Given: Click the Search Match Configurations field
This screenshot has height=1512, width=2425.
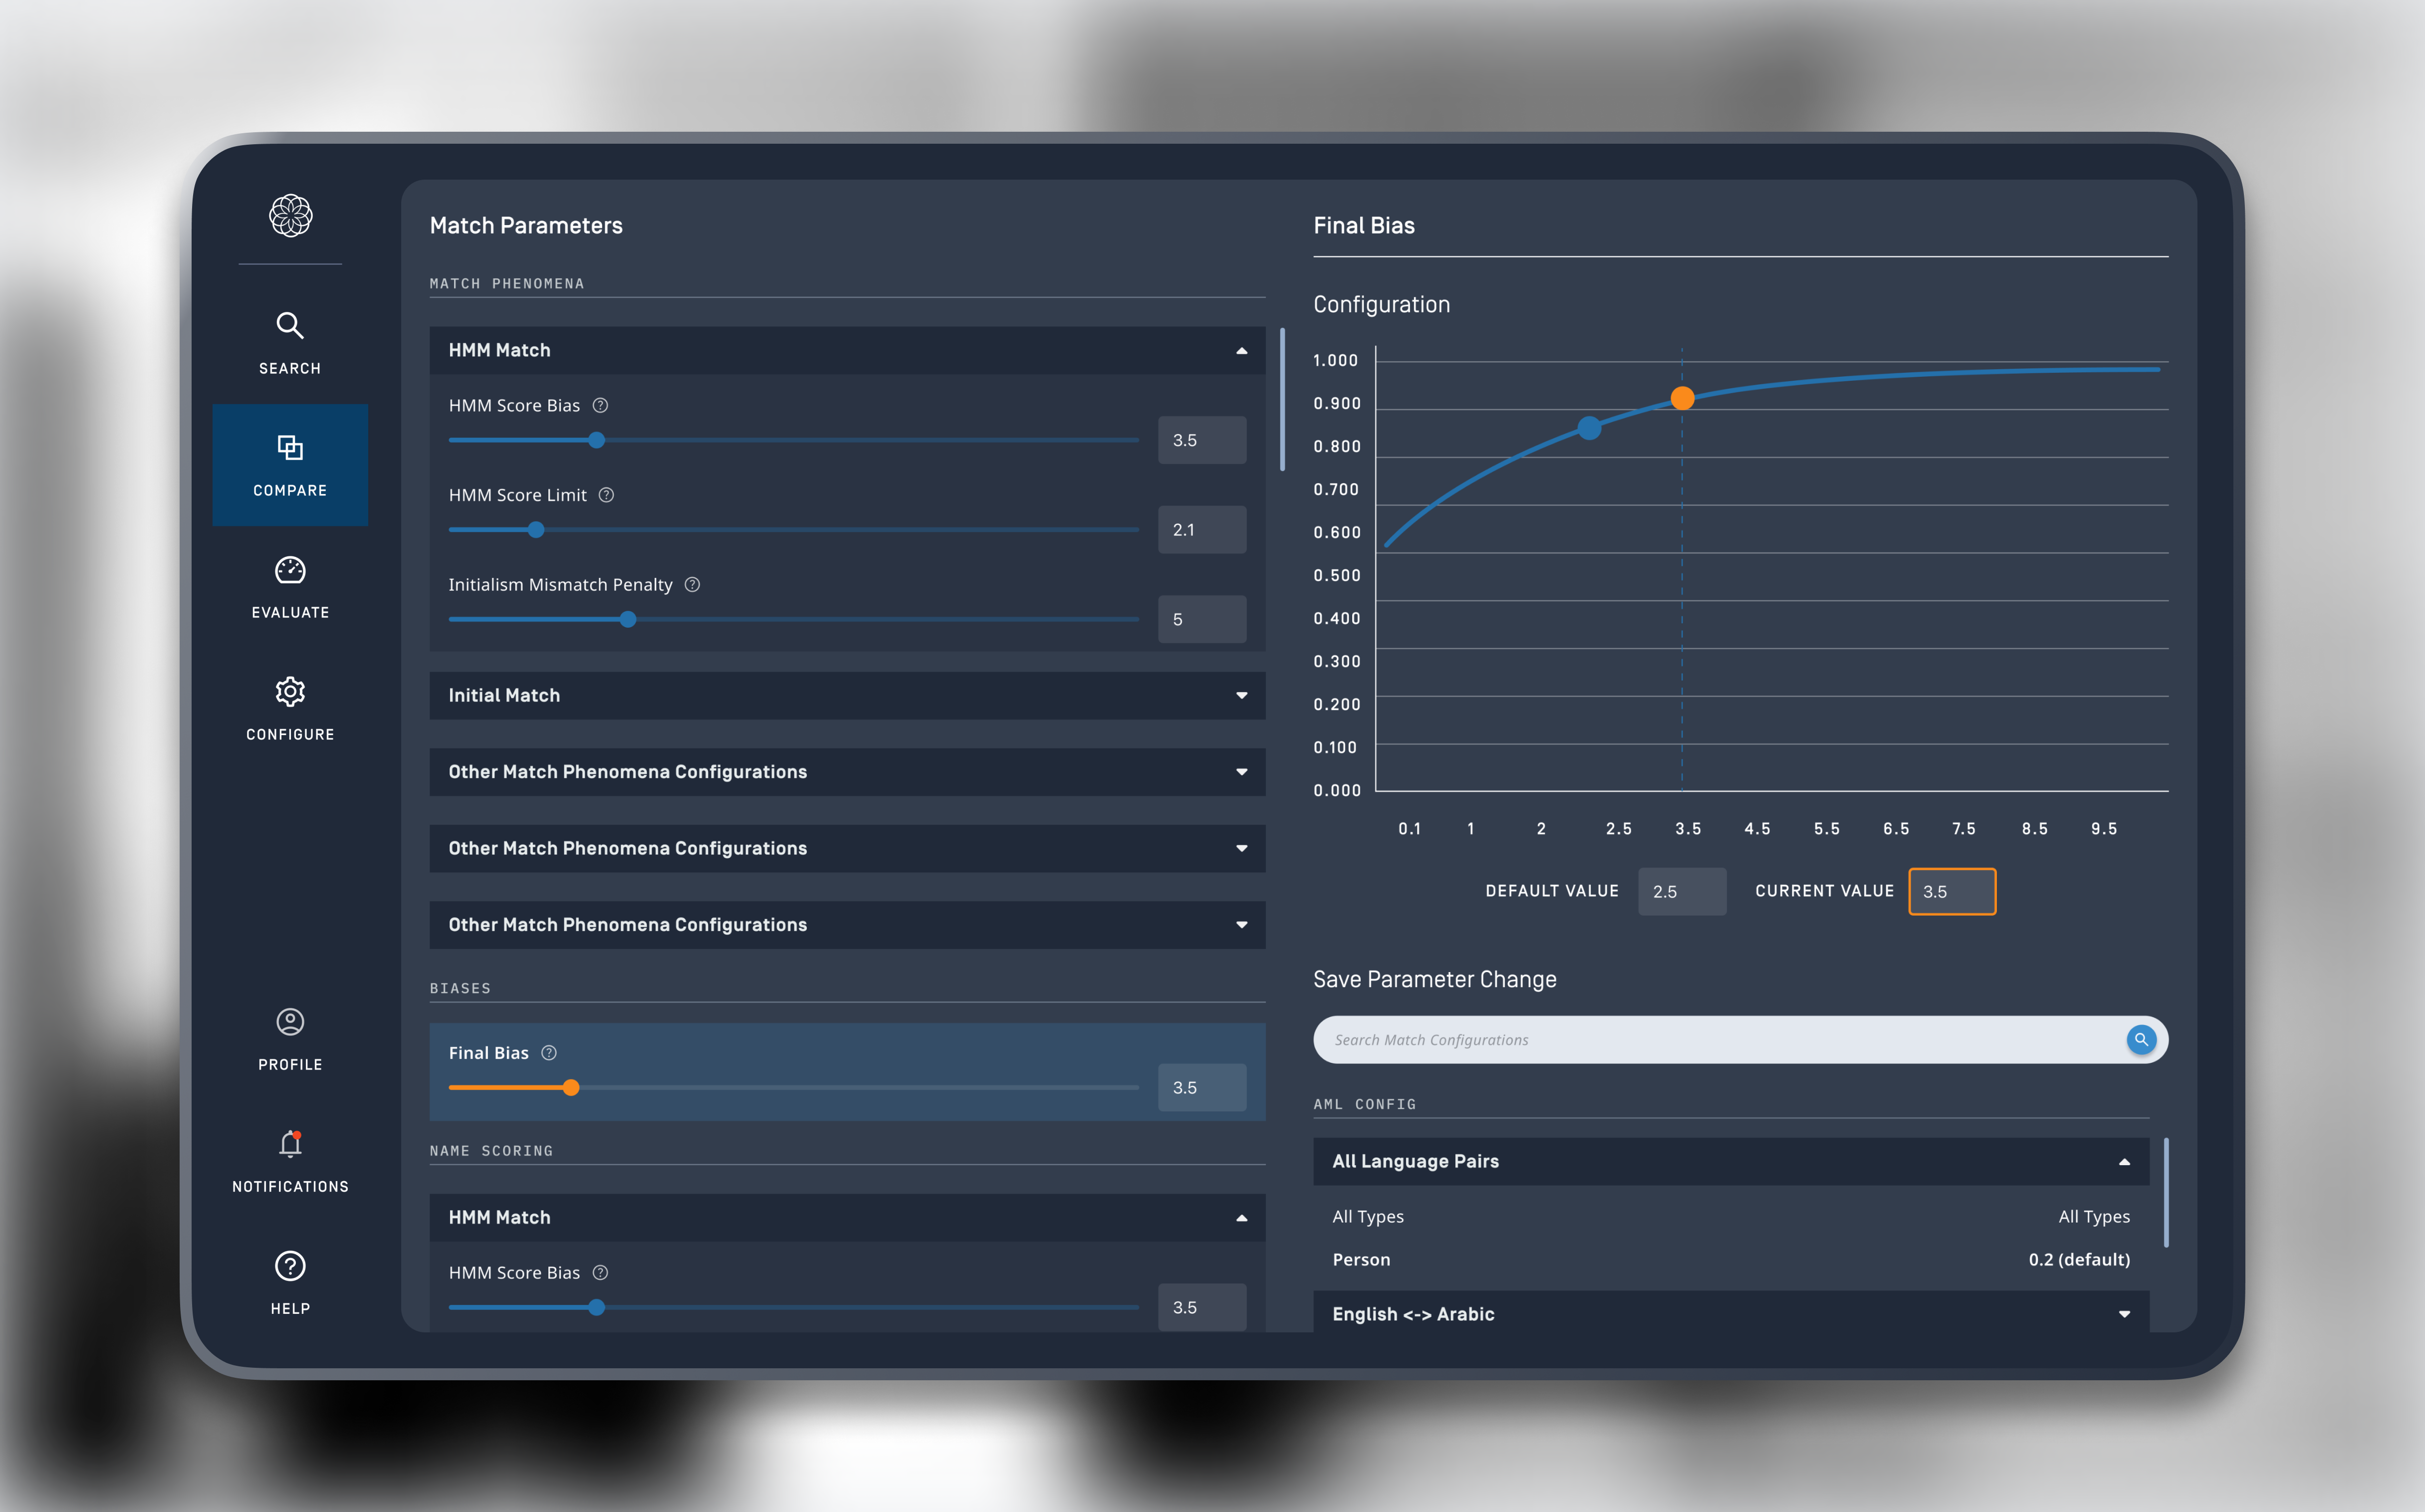Looking at the screenshot, I should coord(1715,1040).
